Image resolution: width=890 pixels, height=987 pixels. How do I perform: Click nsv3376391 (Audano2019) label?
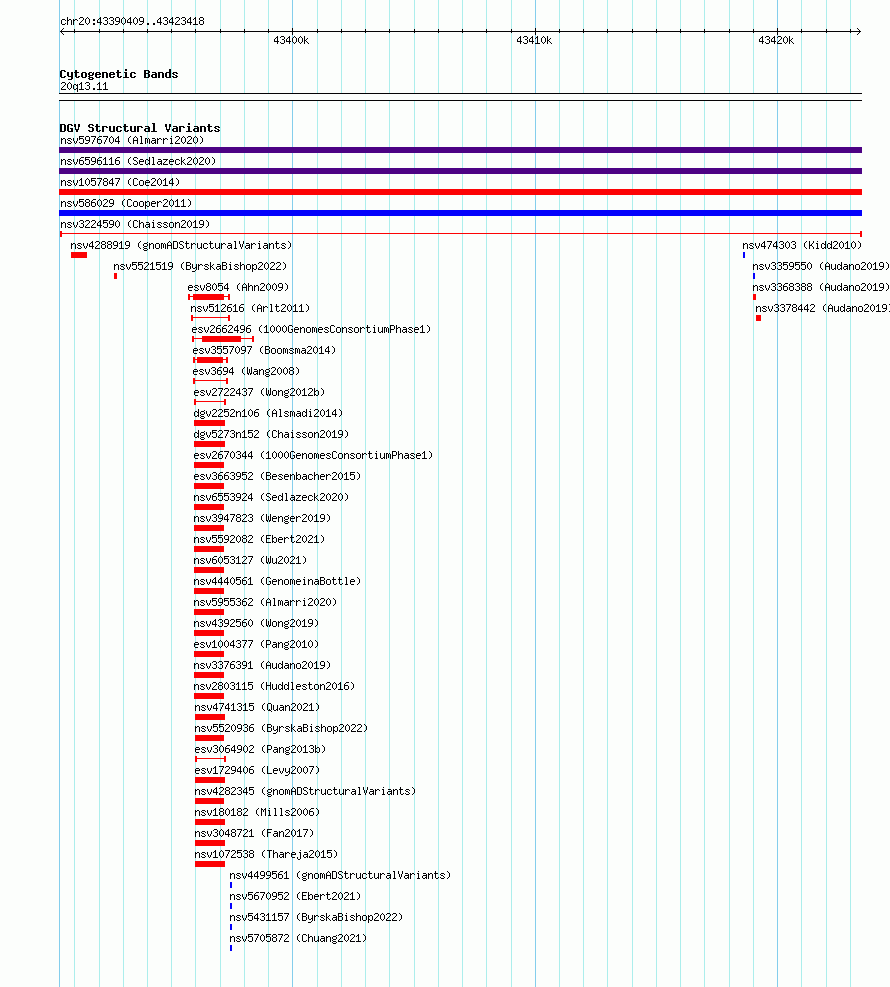point(262,665)
